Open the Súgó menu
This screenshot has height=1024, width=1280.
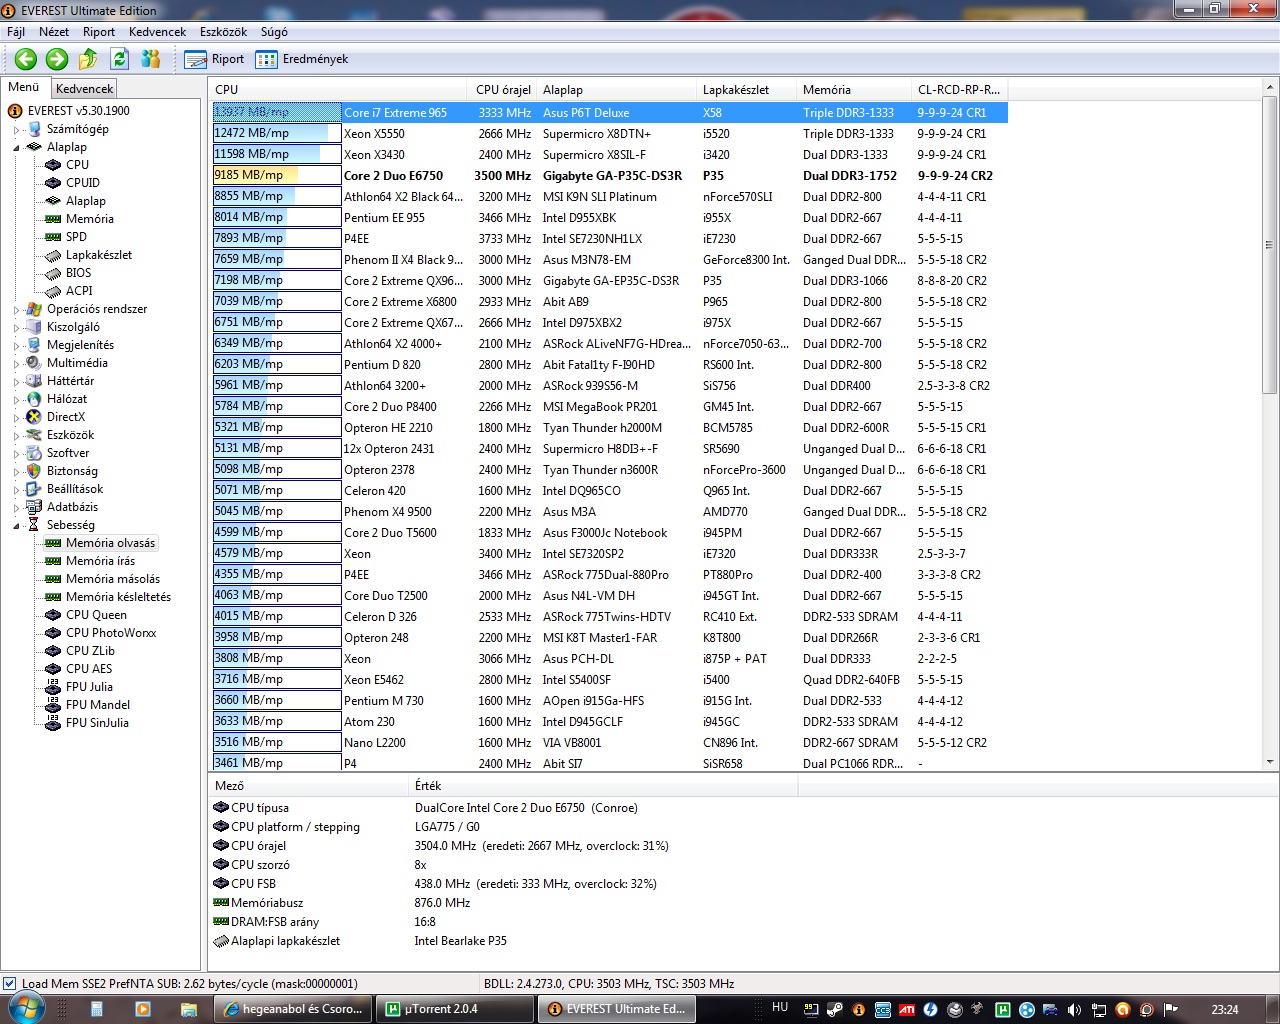click(274, 32)
